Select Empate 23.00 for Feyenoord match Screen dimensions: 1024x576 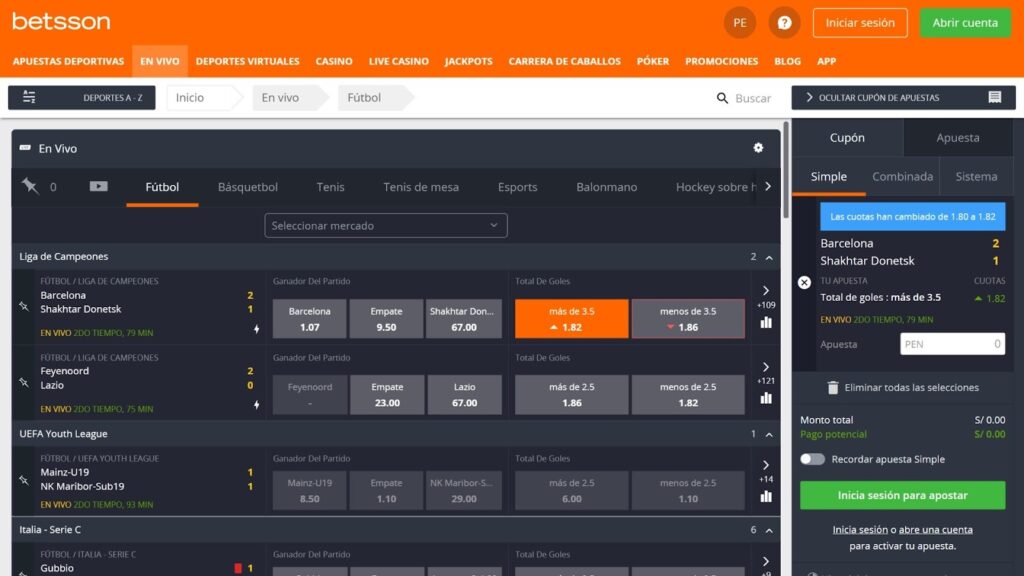pyautogui.click(x=387, y=394)
